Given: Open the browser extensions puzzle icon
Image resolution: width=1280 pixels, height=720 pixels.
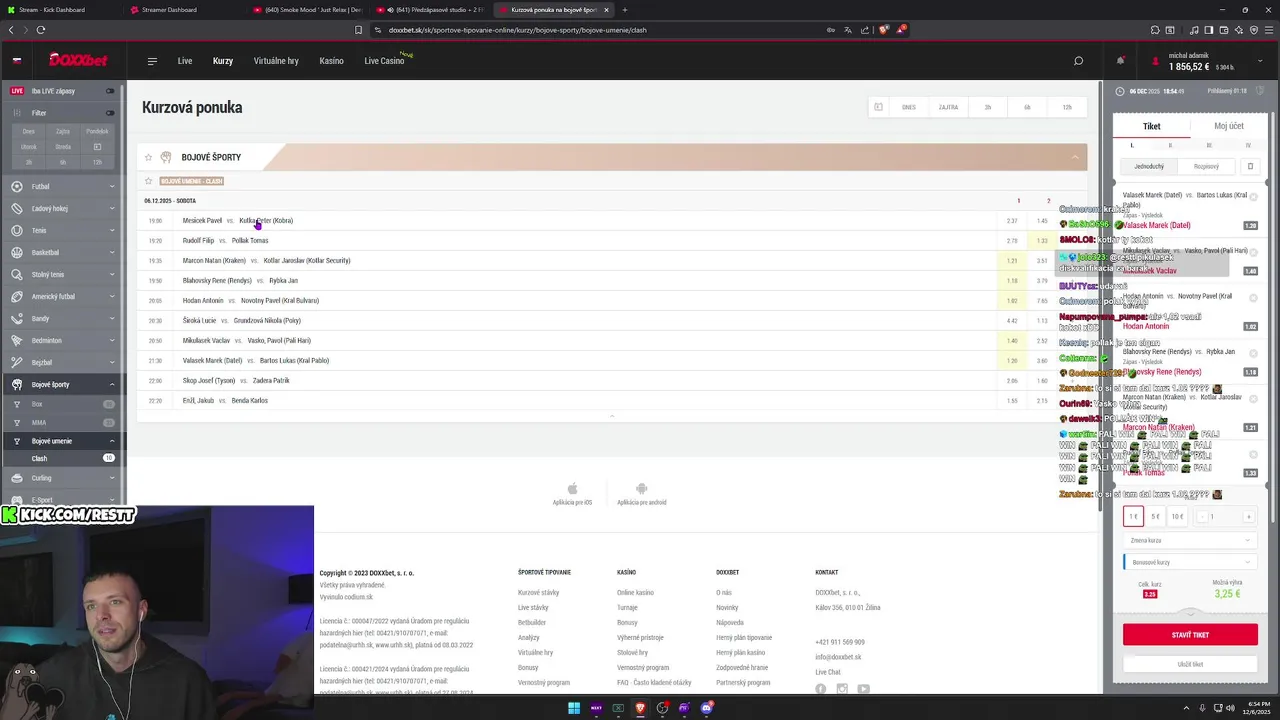Looking at the screenshot, I should click(x=1155, y=30).
